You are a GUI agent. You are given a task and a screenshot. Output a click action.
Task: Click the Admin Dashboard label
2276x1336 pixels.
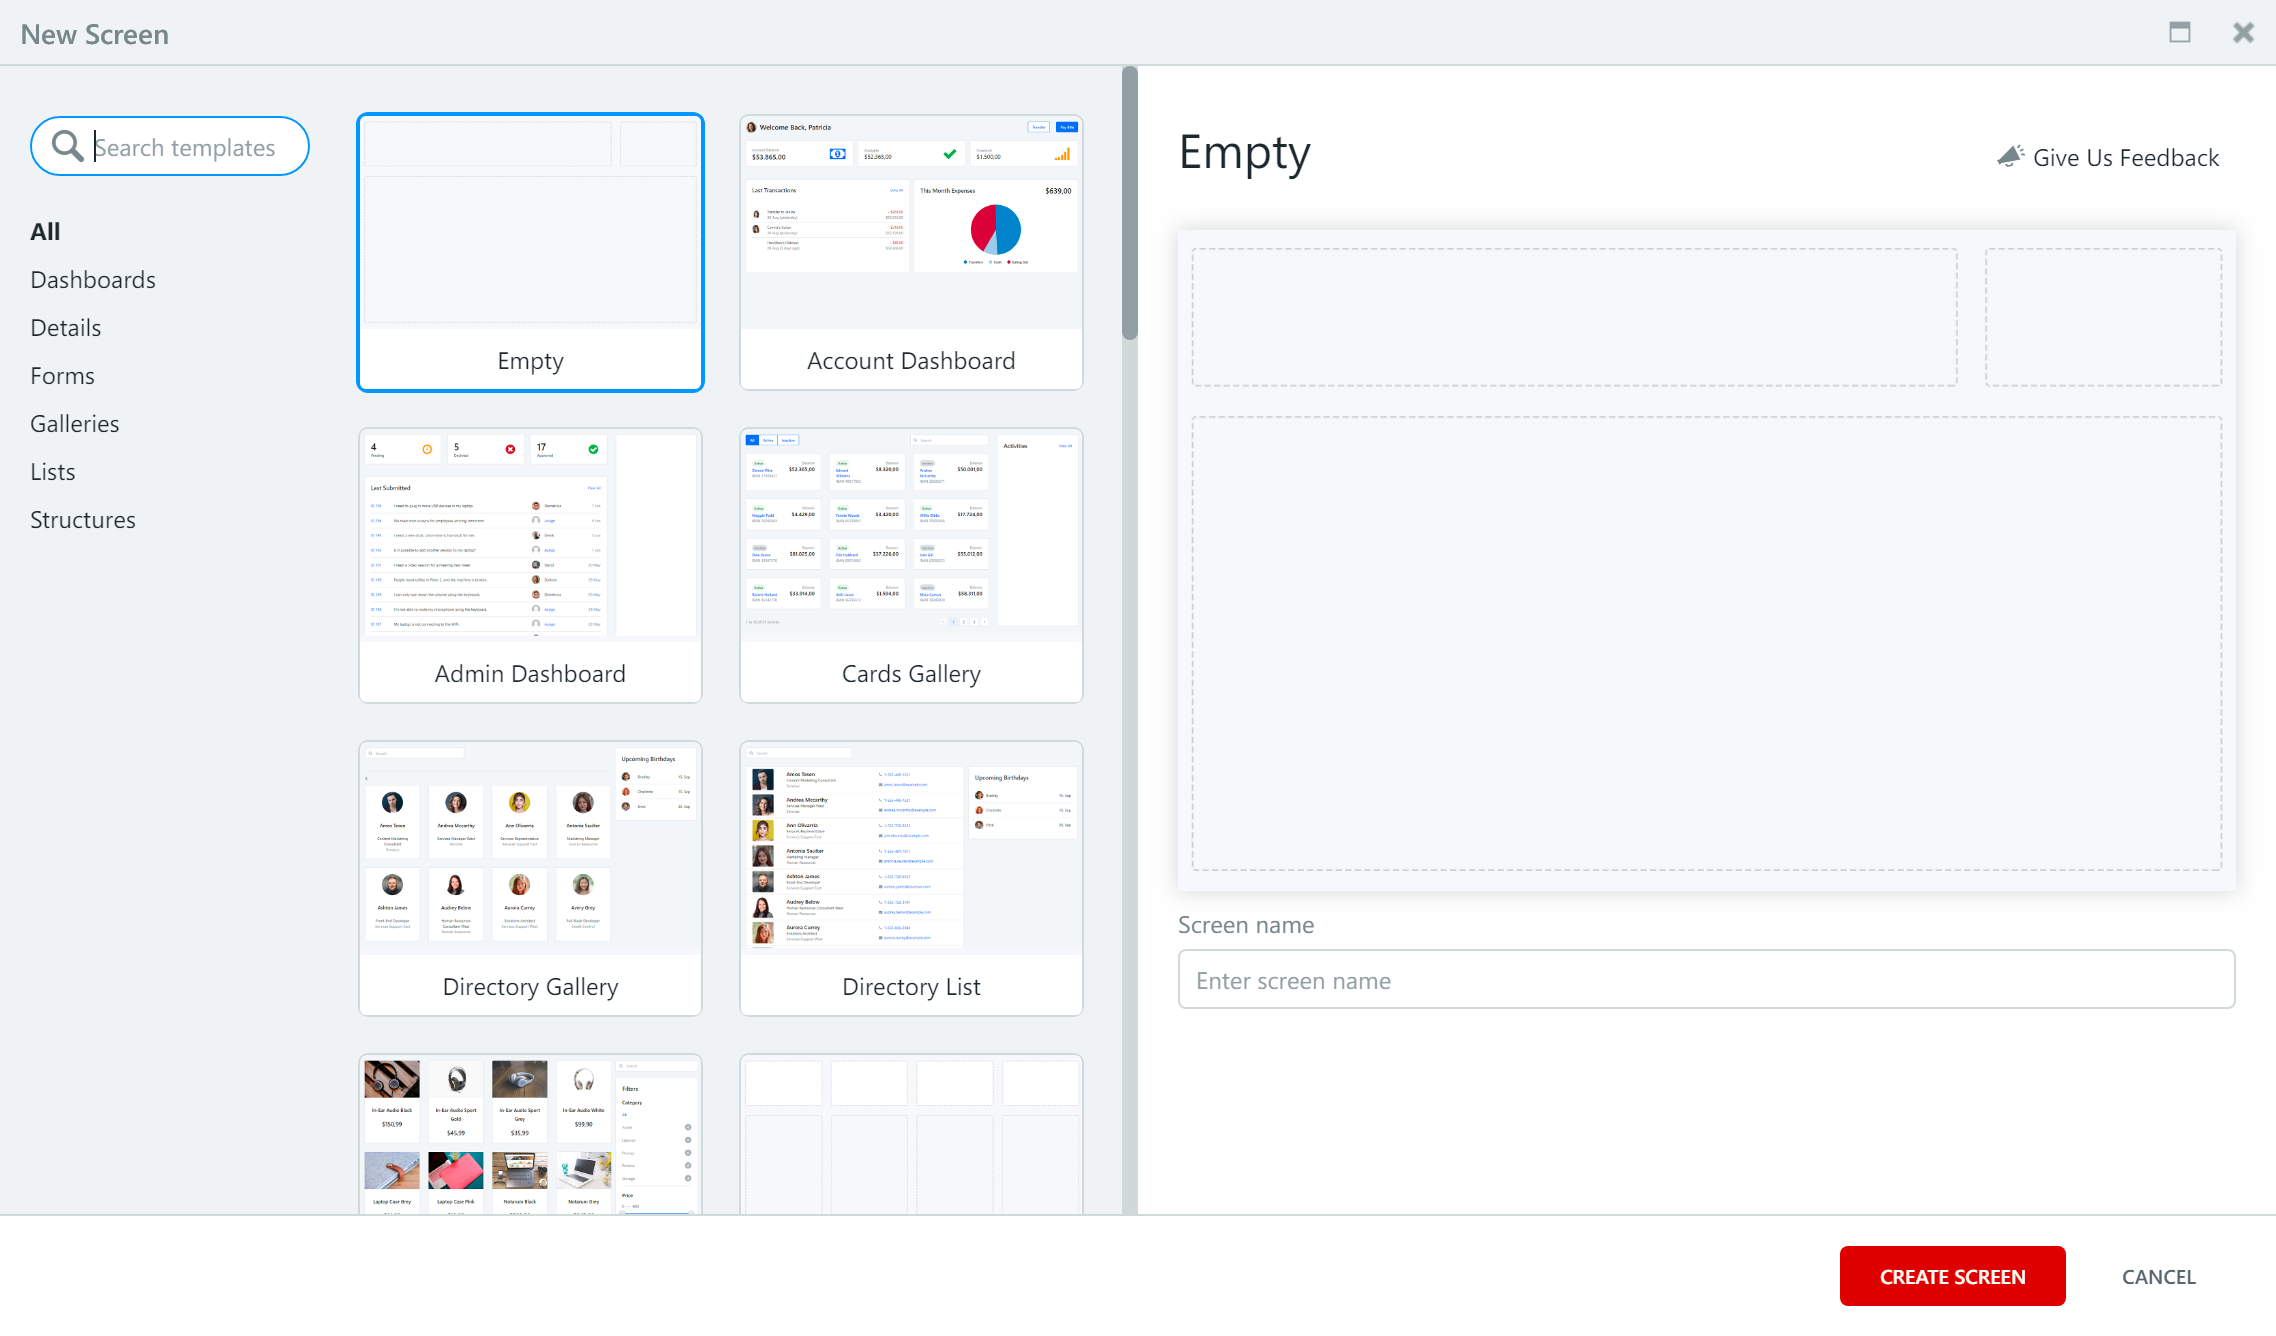(530, 673)
